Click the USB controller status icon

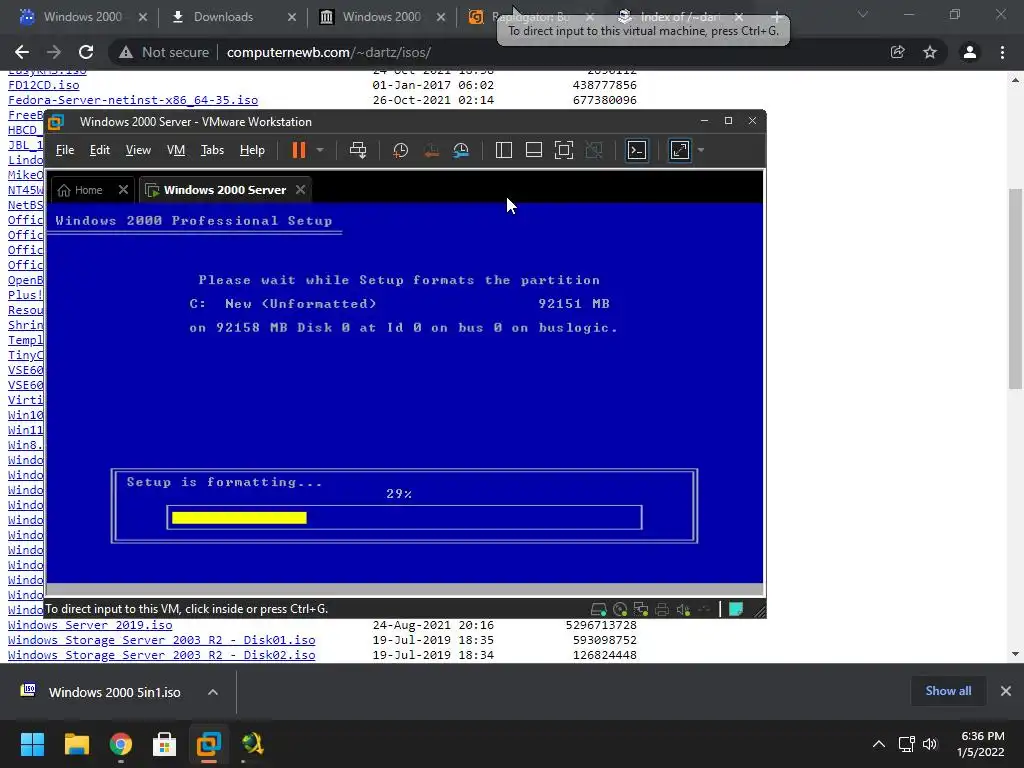point(704,609)
